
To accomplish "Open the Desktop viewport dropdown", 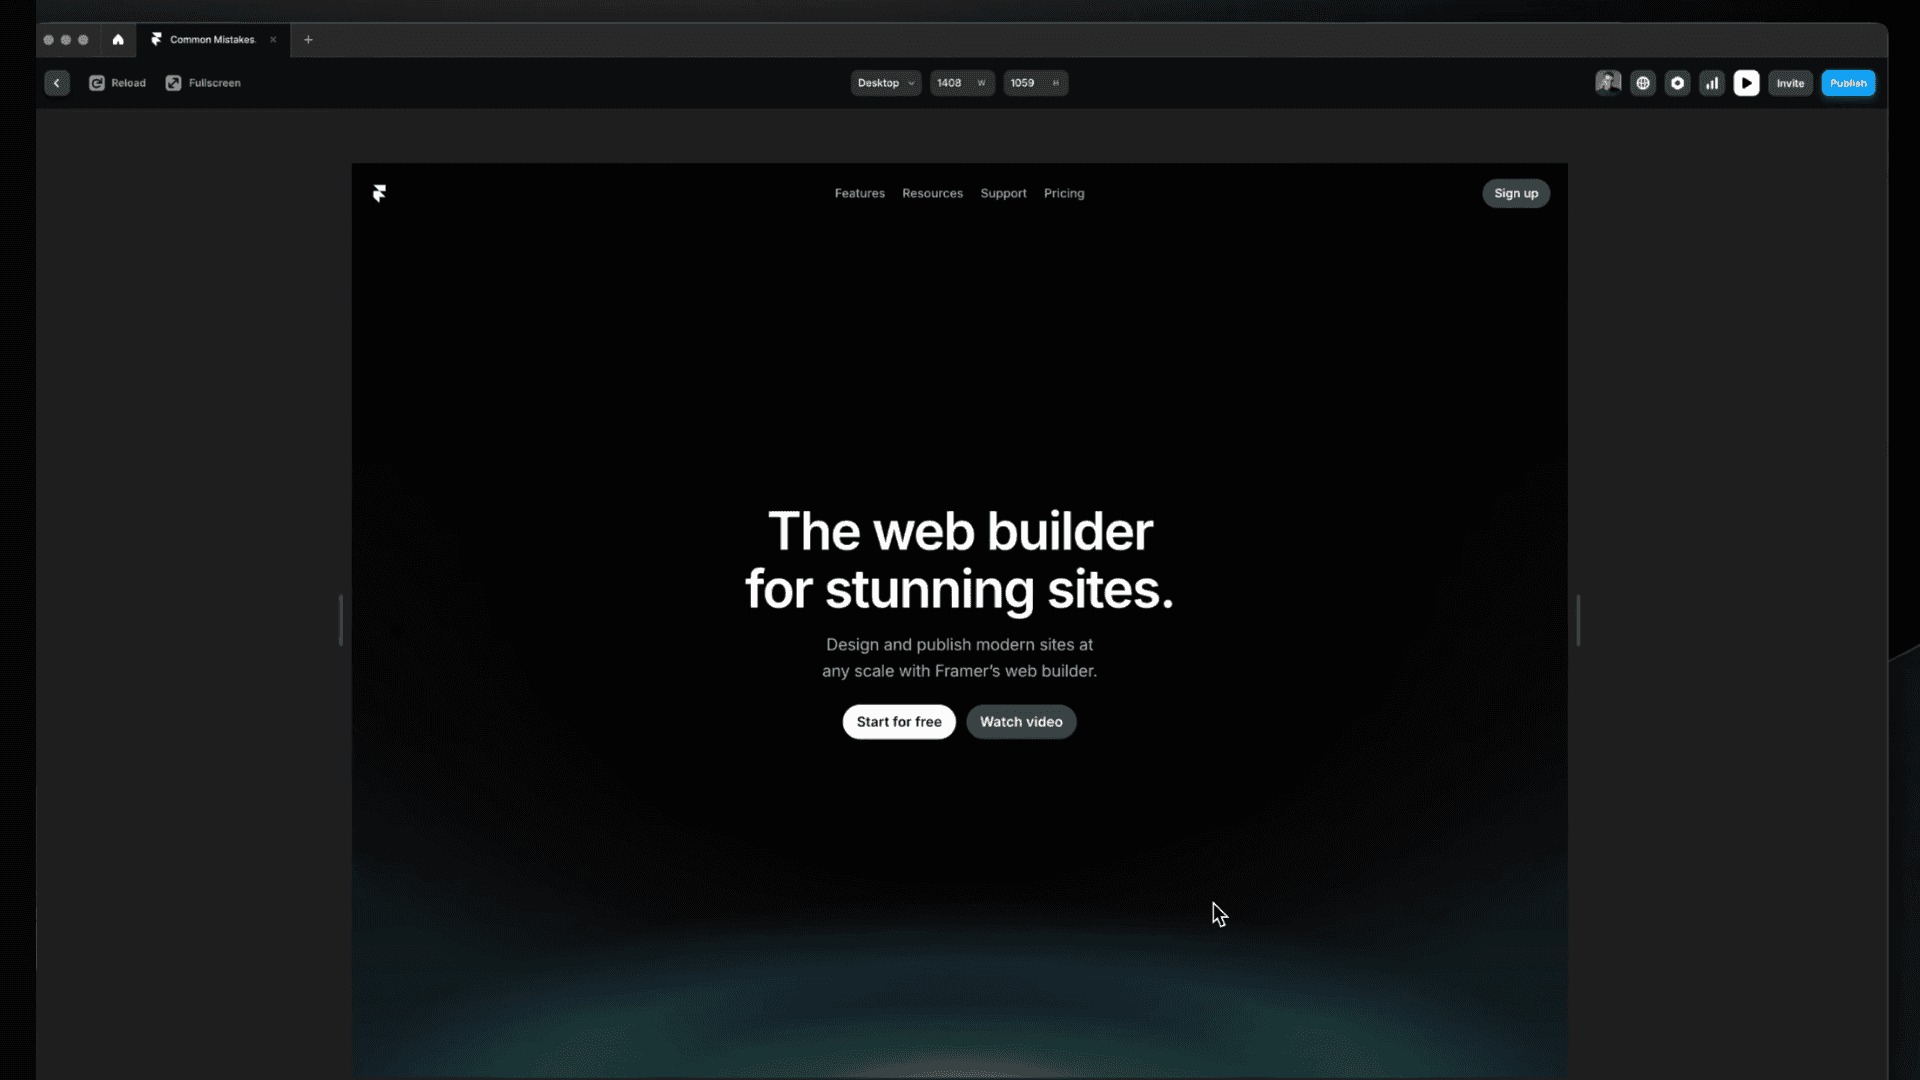I will (885, 83).
